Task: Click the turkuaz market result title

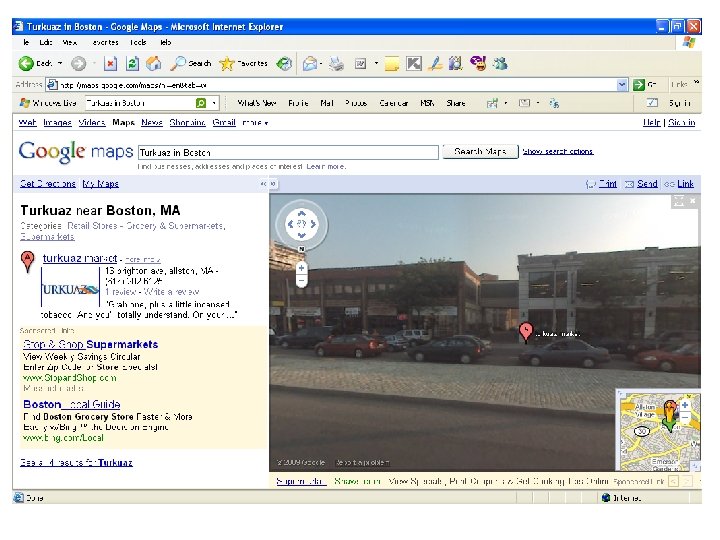Action: coord(80,258)
